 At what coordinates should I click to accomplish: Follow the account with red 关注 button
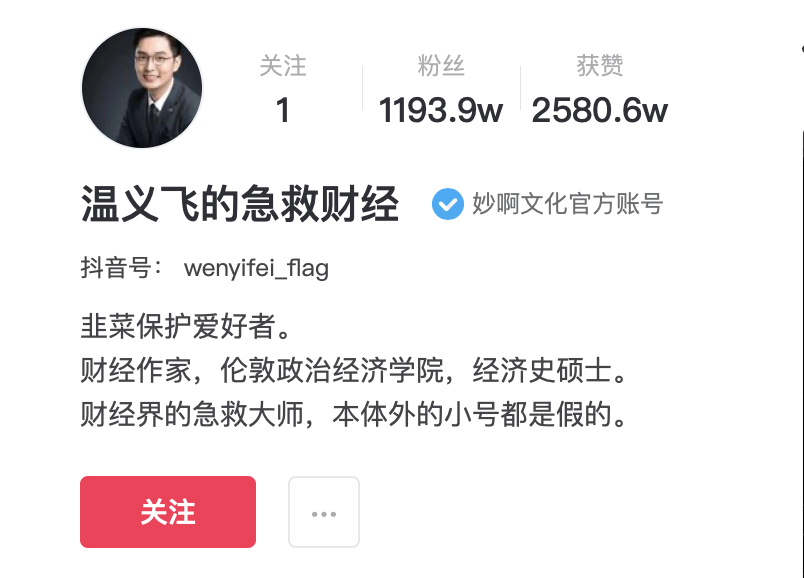coord(168,512)
